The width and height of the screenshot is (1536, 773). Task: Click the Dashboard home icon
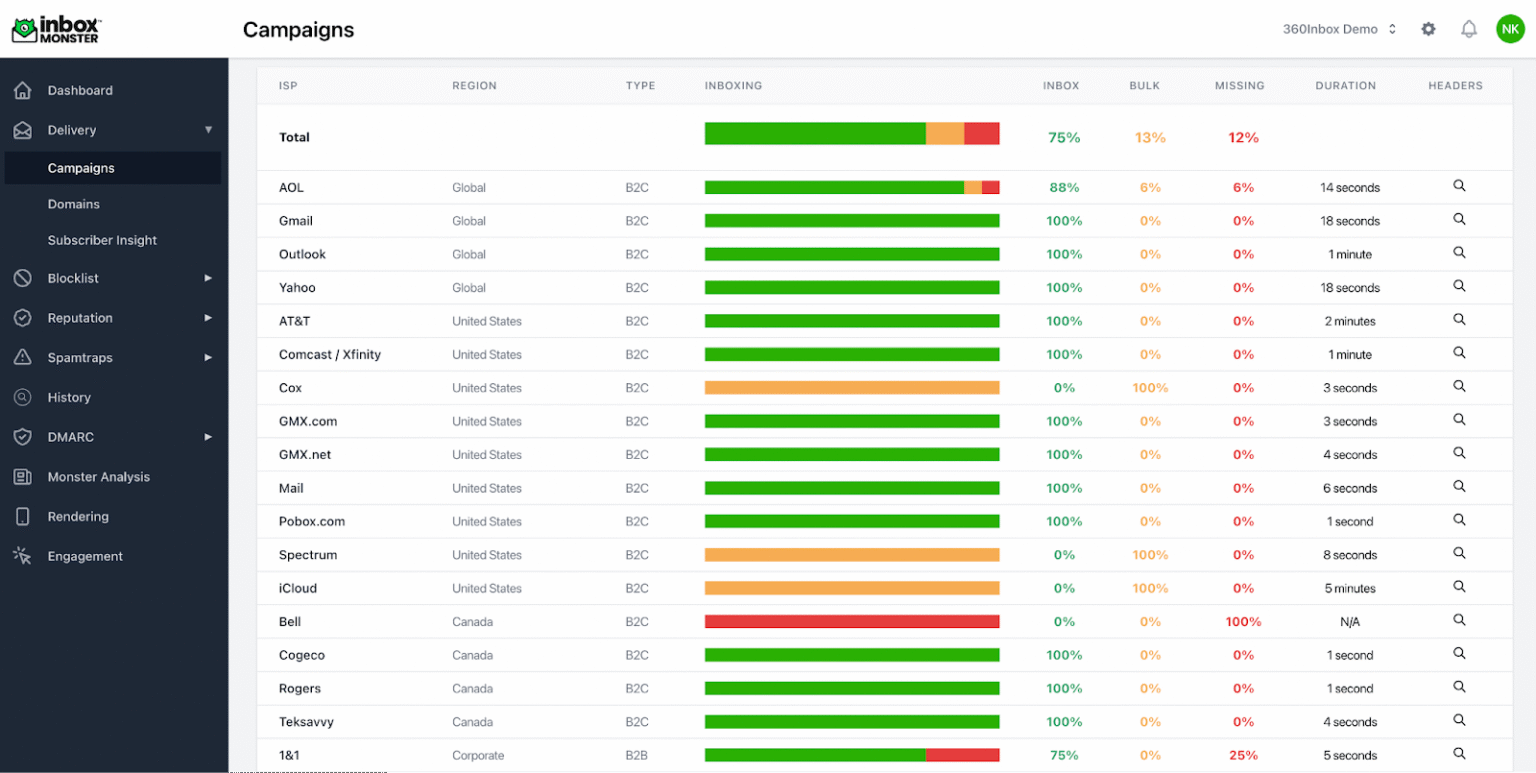tap(23, 90)
